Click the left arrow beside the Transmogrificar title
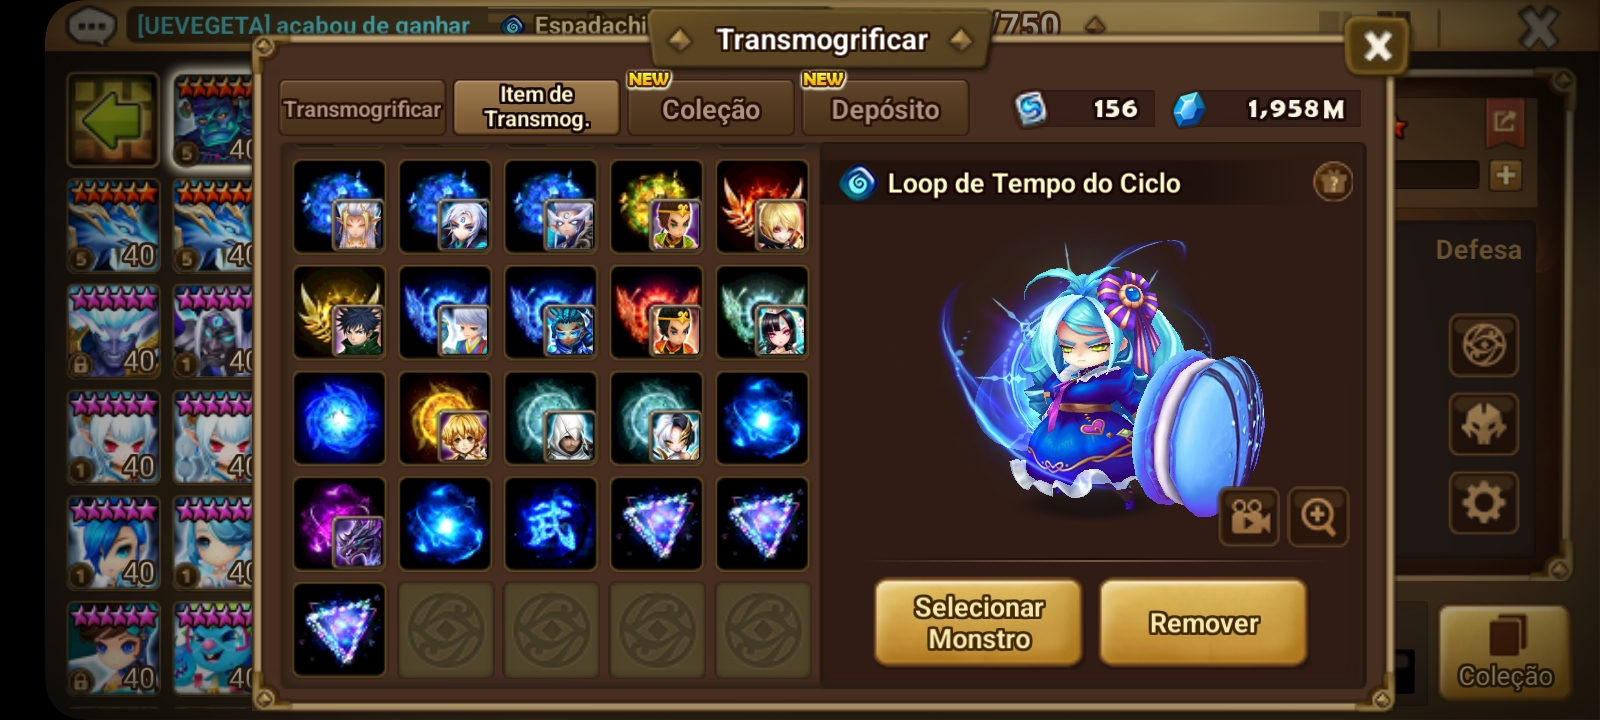 tap(679, 40)
